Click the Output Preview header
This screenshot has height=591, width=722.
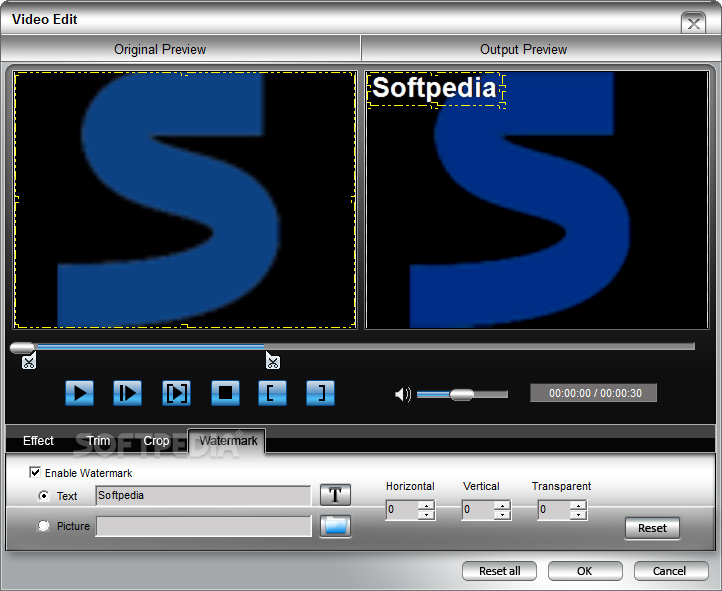pyautogui.click(x=523, y=49)
